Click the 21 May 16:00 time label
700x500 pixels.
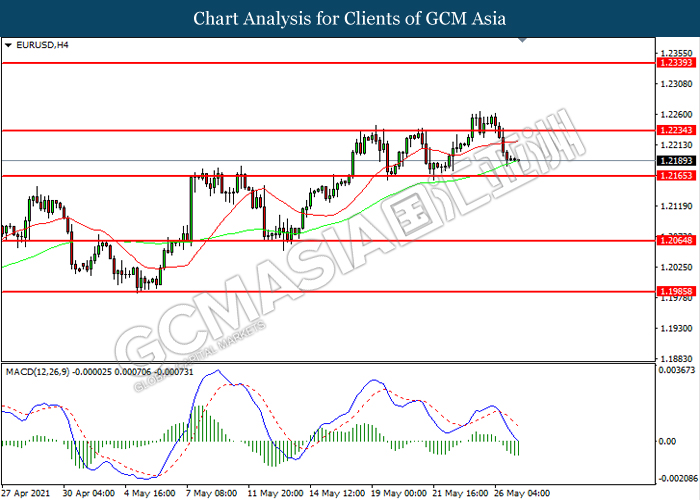pyautogui.click(x=461, y=494)
